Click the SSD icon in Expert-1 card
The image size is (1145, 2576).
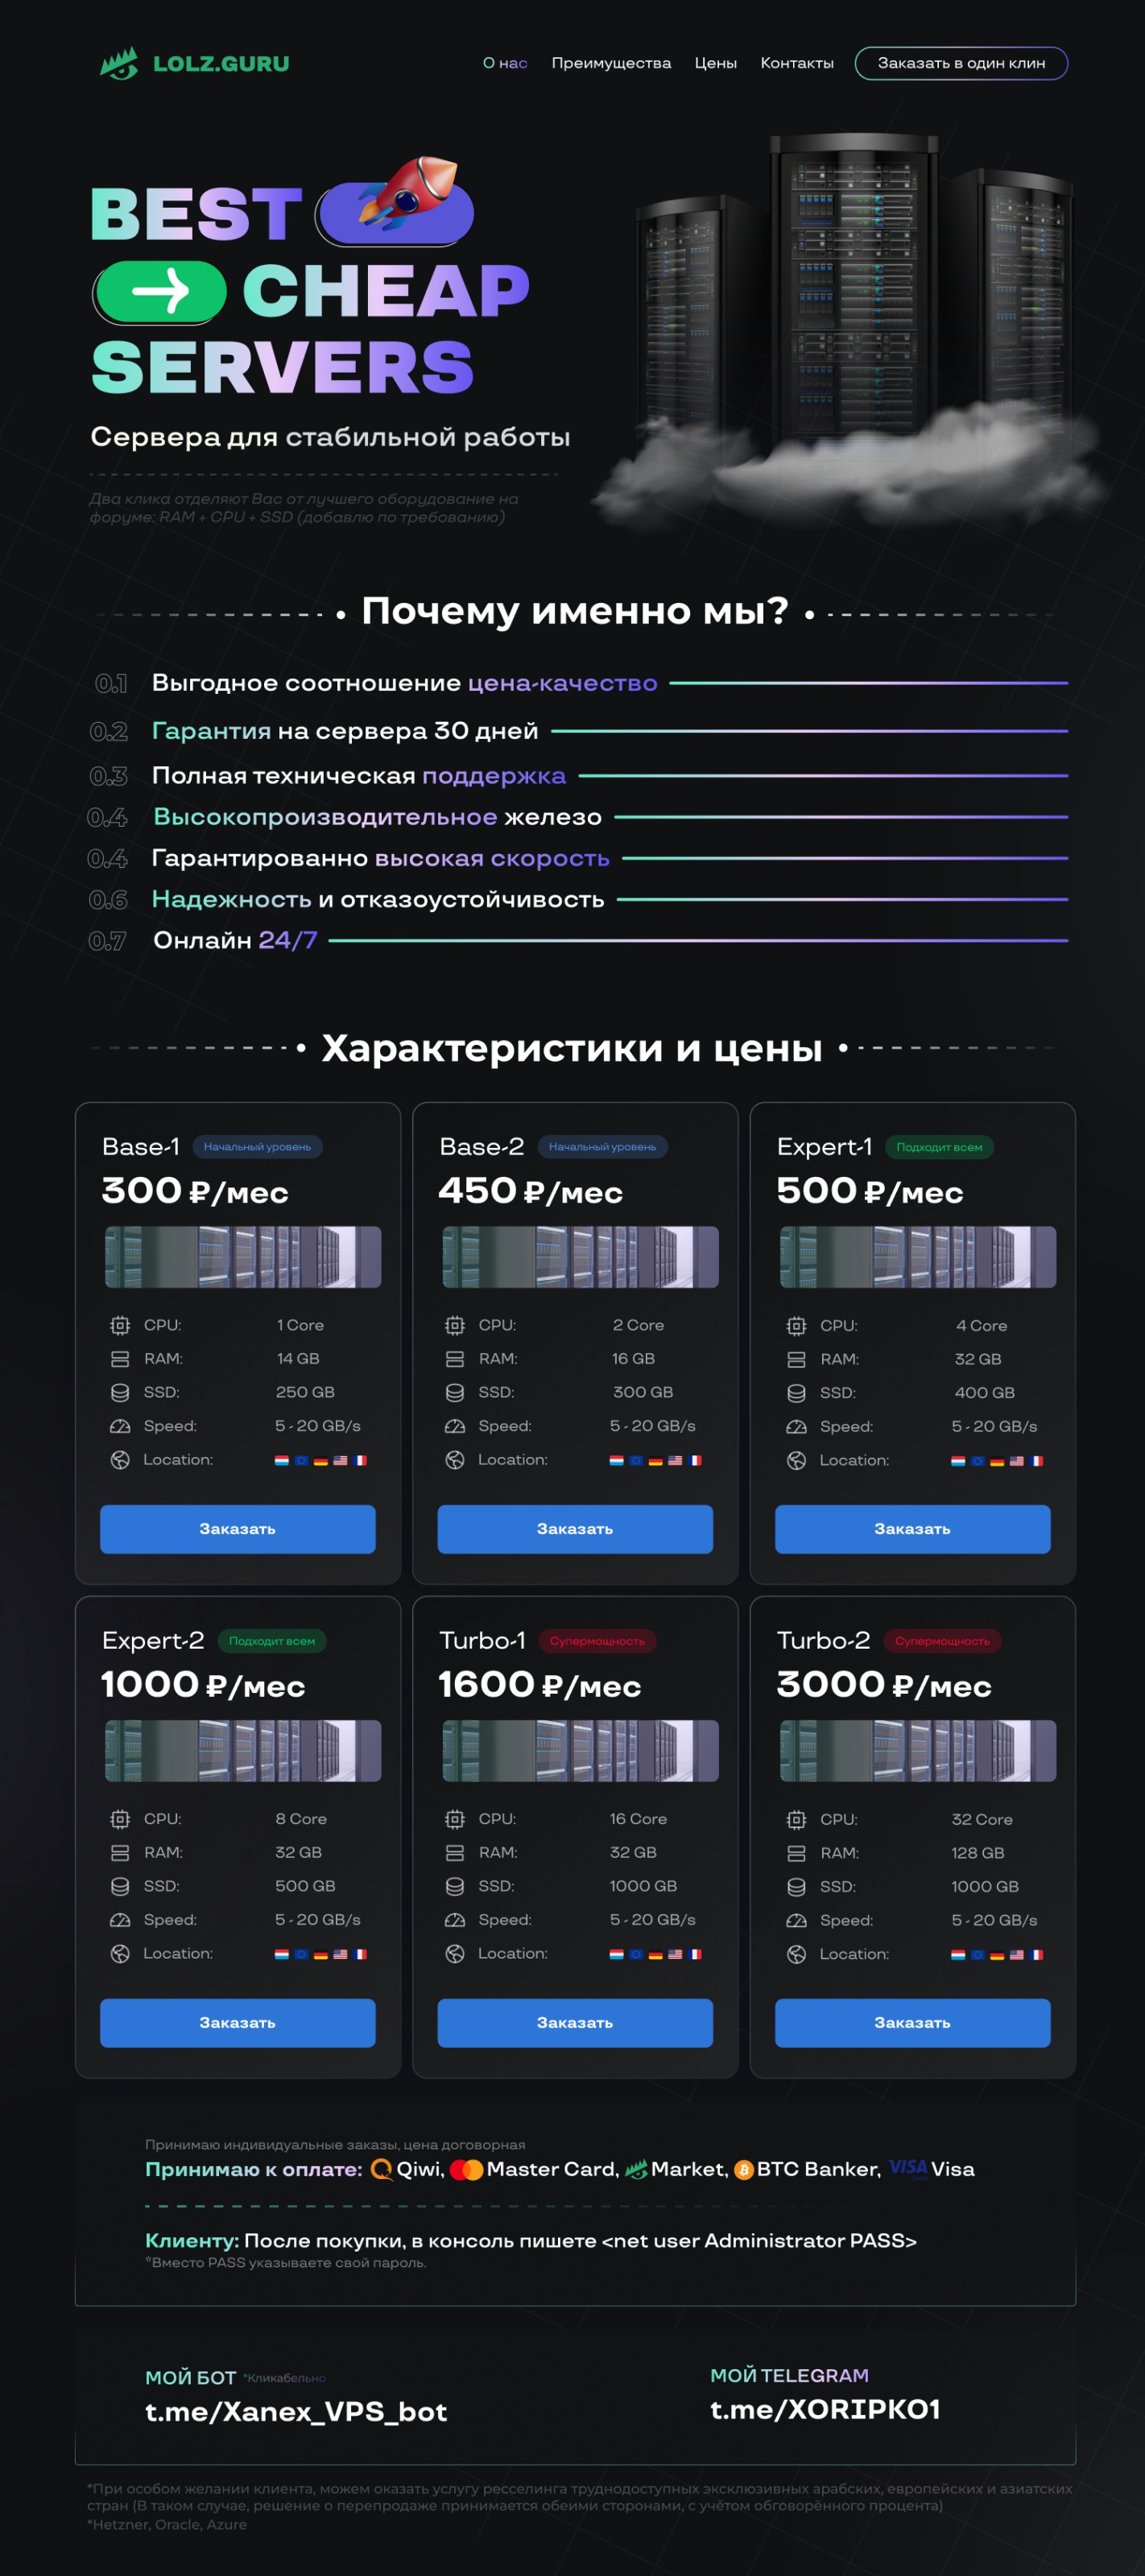(796, 1393)
